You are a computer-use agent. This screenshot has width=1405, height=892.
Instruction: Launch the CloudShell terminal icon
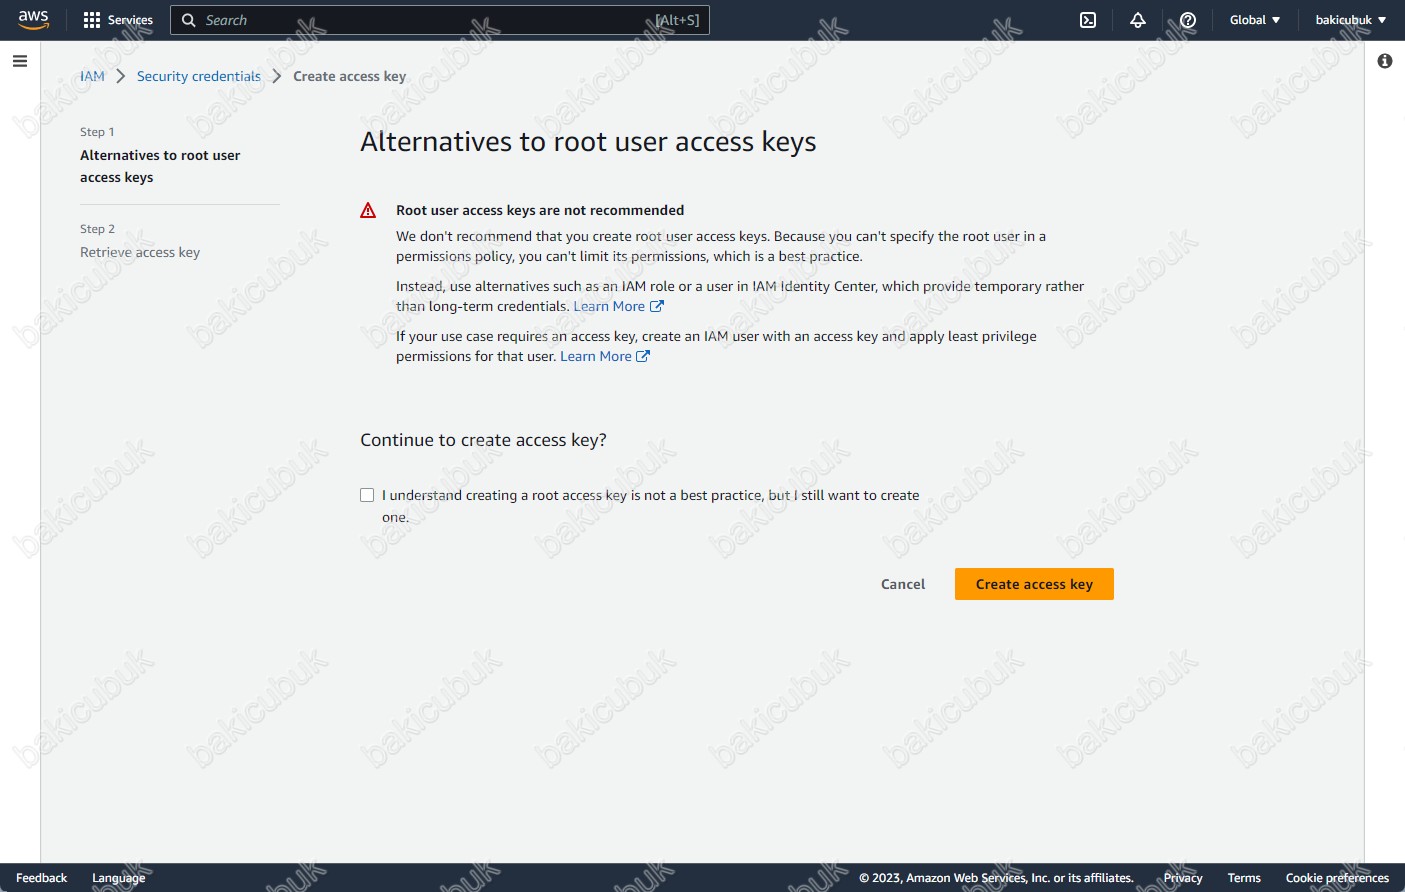click(x=1088, y=20)
